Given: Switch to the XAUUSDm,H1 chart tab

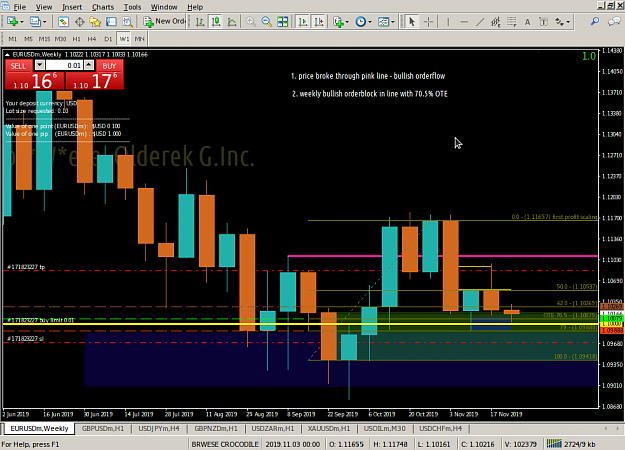Looking at the screenshot, I should (329, 428).
